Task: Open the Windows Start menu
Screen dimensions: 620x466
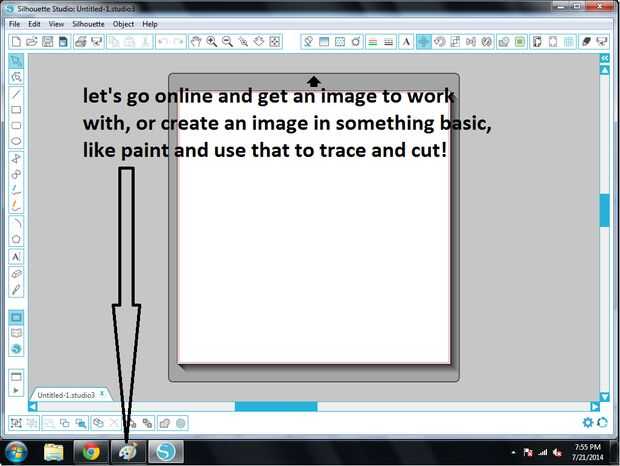Action: [16, 452]
